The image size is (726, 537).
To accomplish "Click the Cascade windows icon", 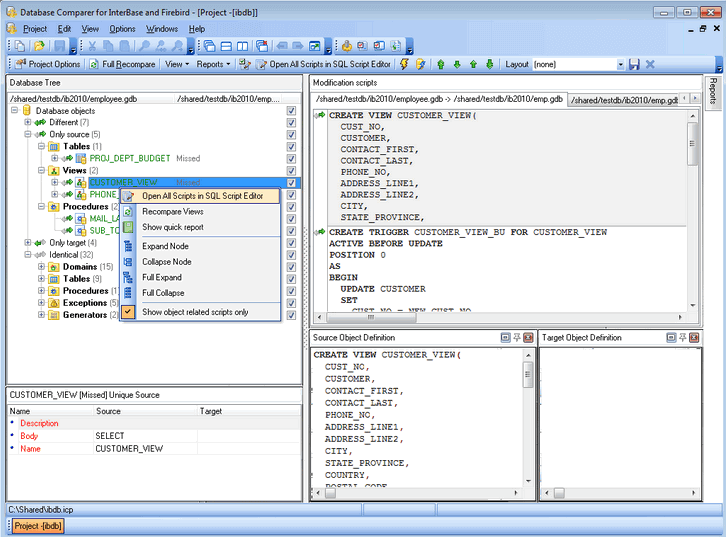I will pos(210,46).
